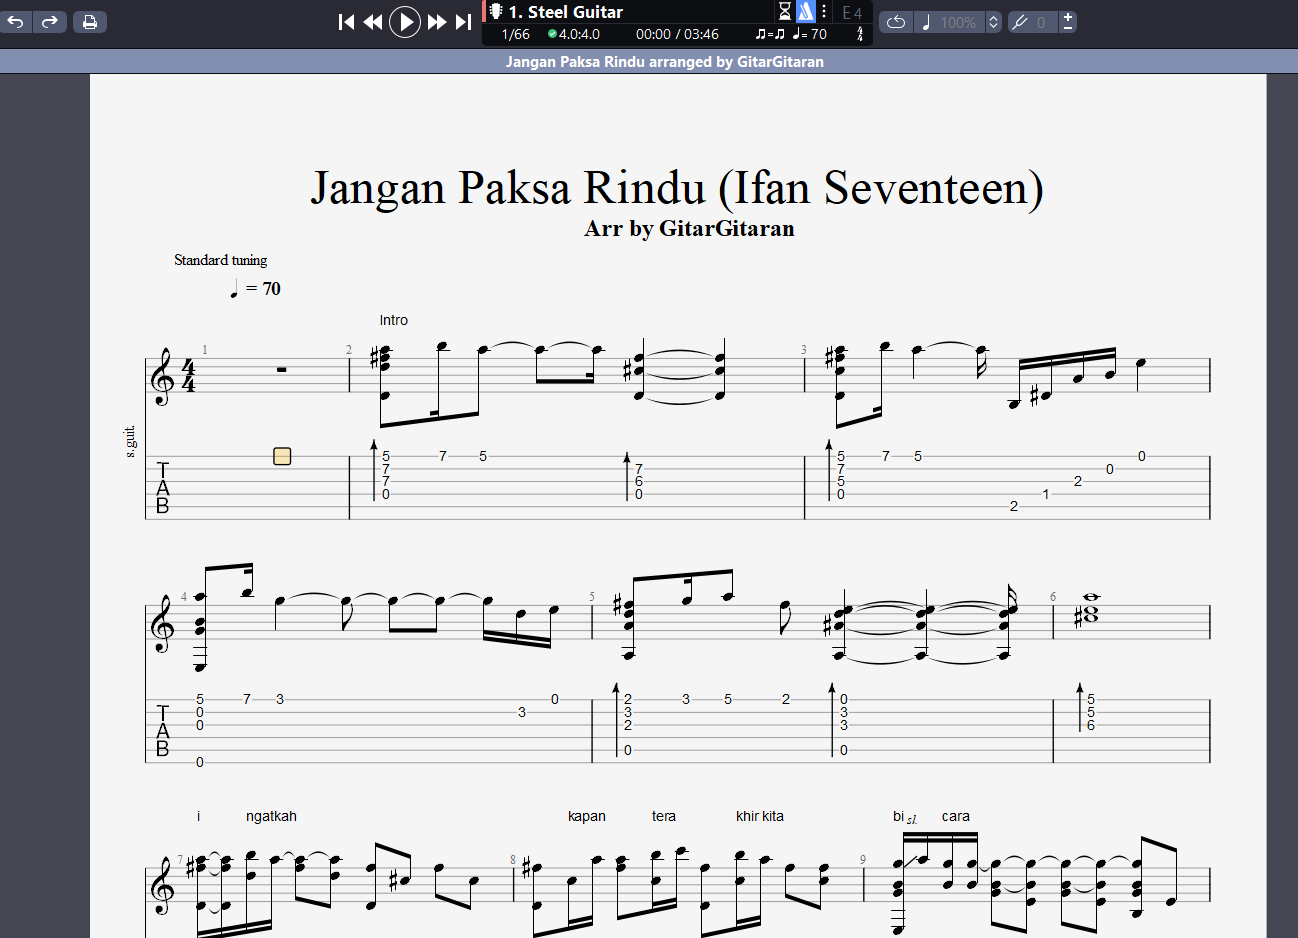Click the tempo 70 display in LCD
Image resolution: width=1298 pixels, height=938 pixels.
pyautogui.click(x=810, y=34)
